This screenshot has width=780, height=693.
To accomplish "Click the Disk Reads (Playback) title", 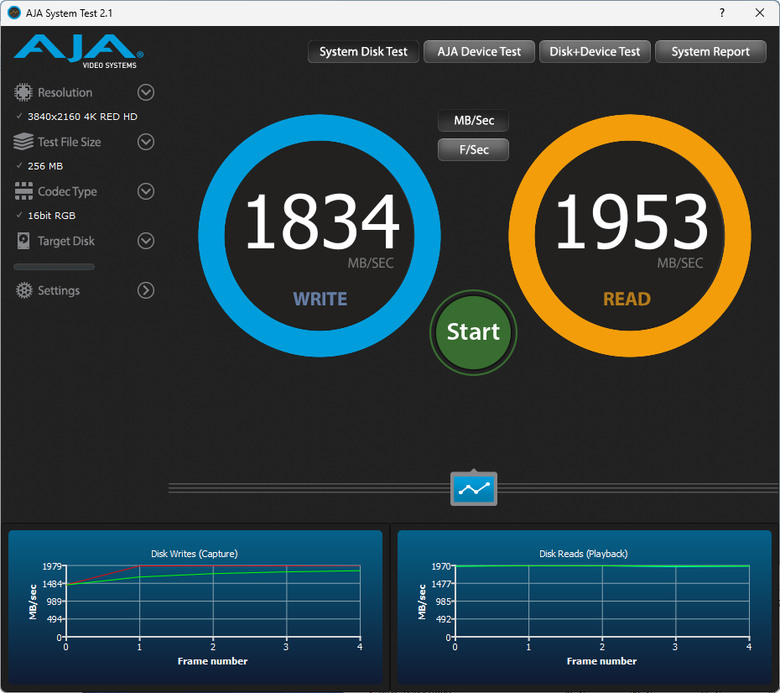I will (584, 554).
